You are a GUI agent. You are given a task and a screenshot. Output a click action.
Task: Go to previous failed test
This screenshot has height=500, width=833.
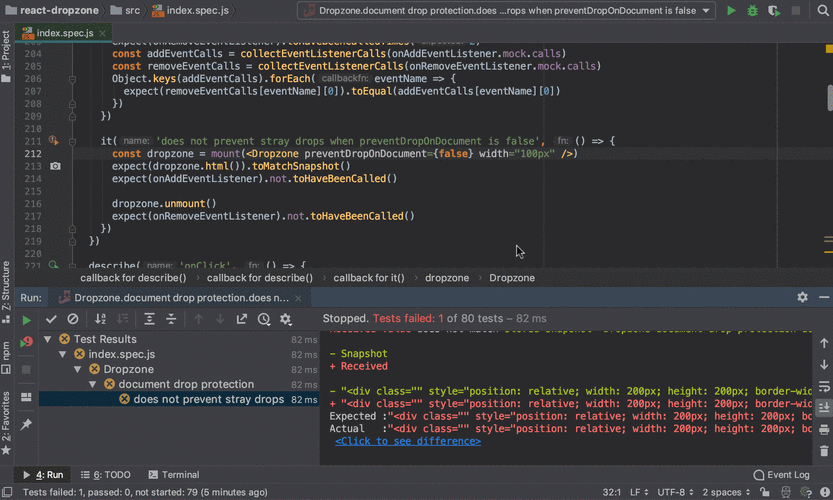tap(199, 319)
